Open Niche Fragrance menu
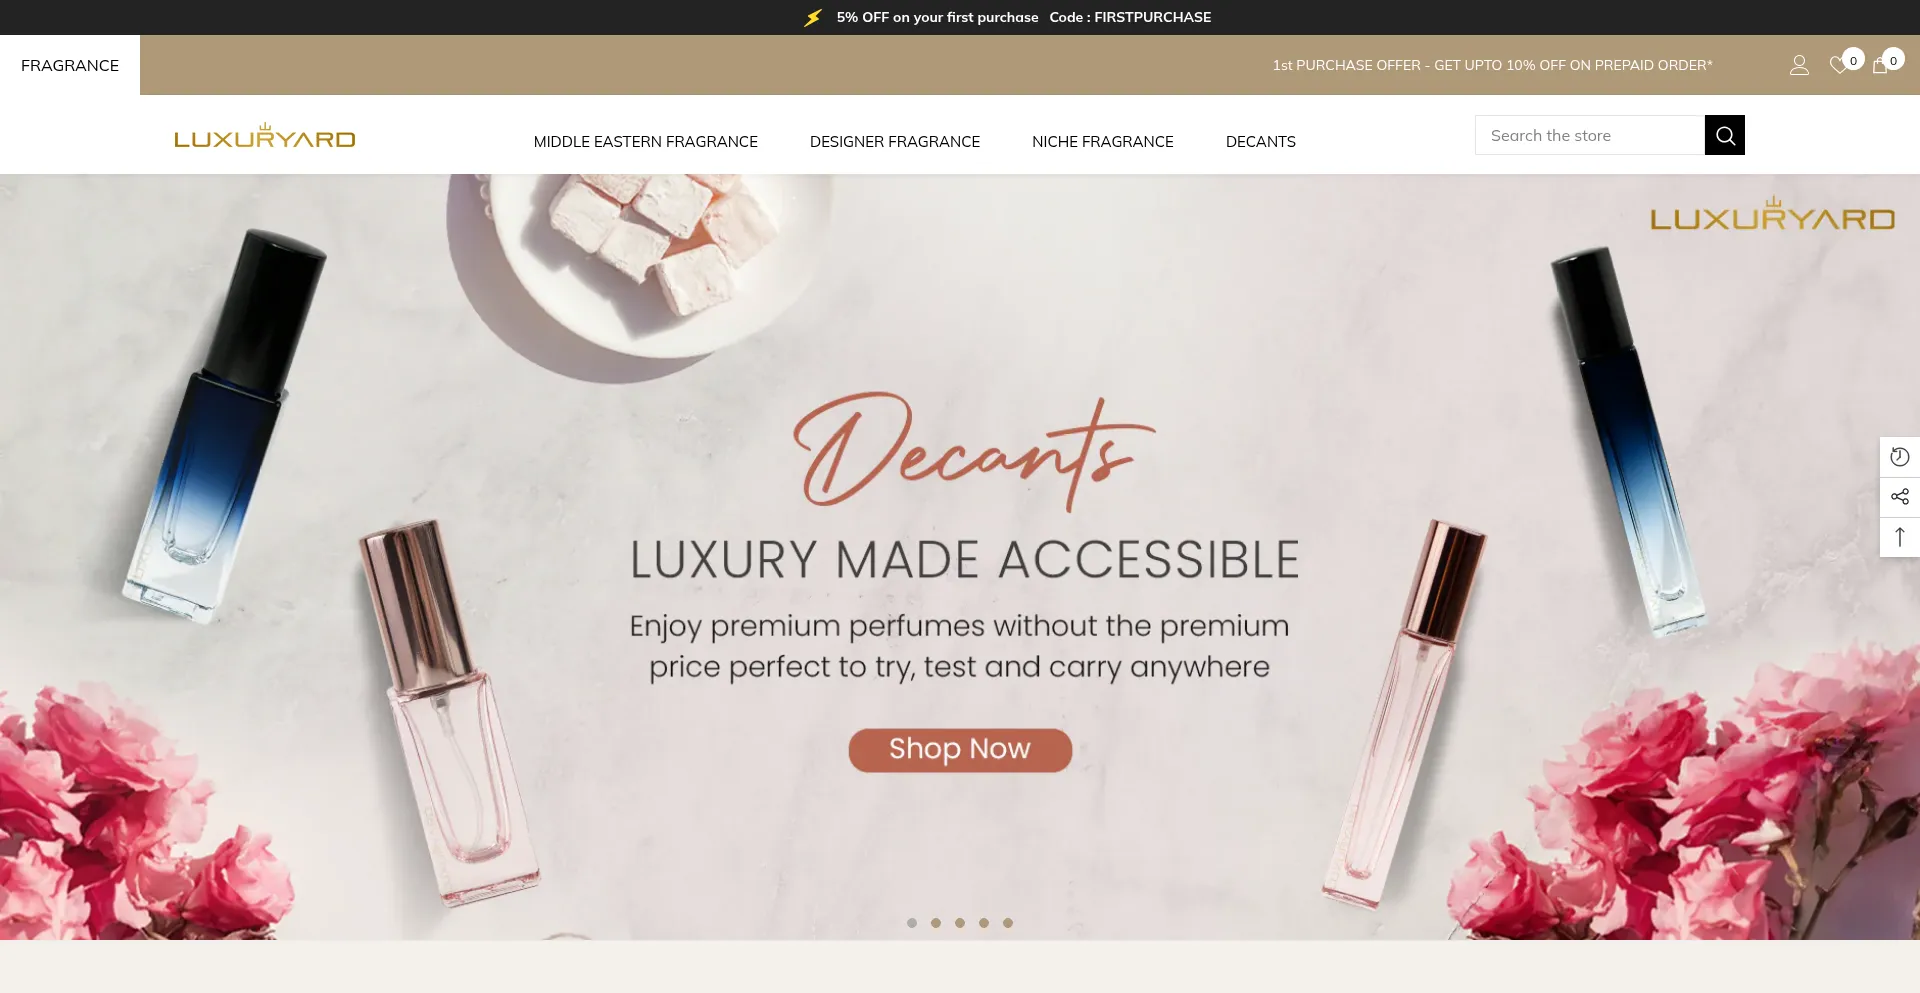Screen dimensions: 1920x993 point(1103,142)
